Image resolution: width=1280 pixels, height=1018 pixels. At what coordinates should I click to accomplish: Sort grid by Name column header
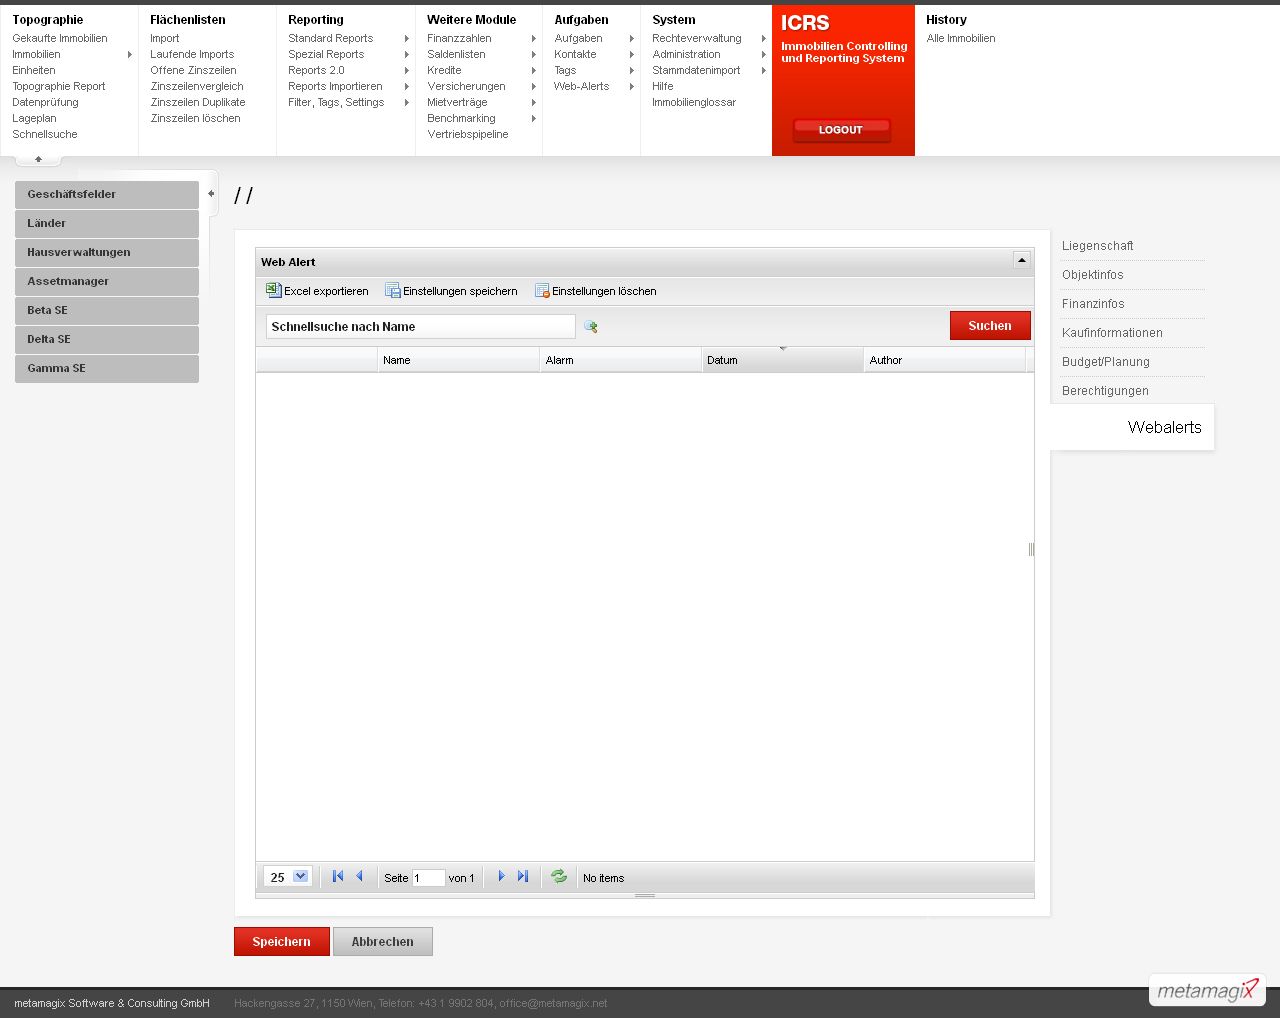point(458,360)
